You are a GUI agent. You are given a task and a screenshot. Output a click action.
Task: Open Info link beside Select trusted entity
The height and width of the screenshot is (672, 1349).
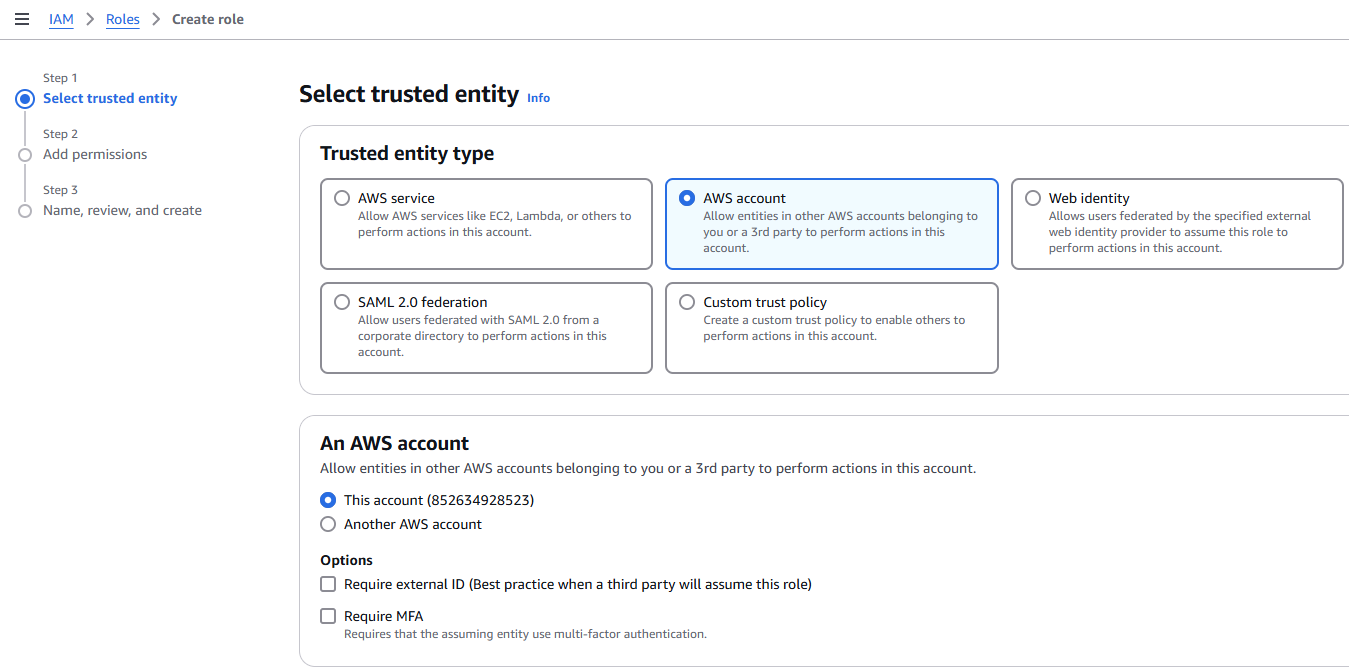[x=538, y=98]
